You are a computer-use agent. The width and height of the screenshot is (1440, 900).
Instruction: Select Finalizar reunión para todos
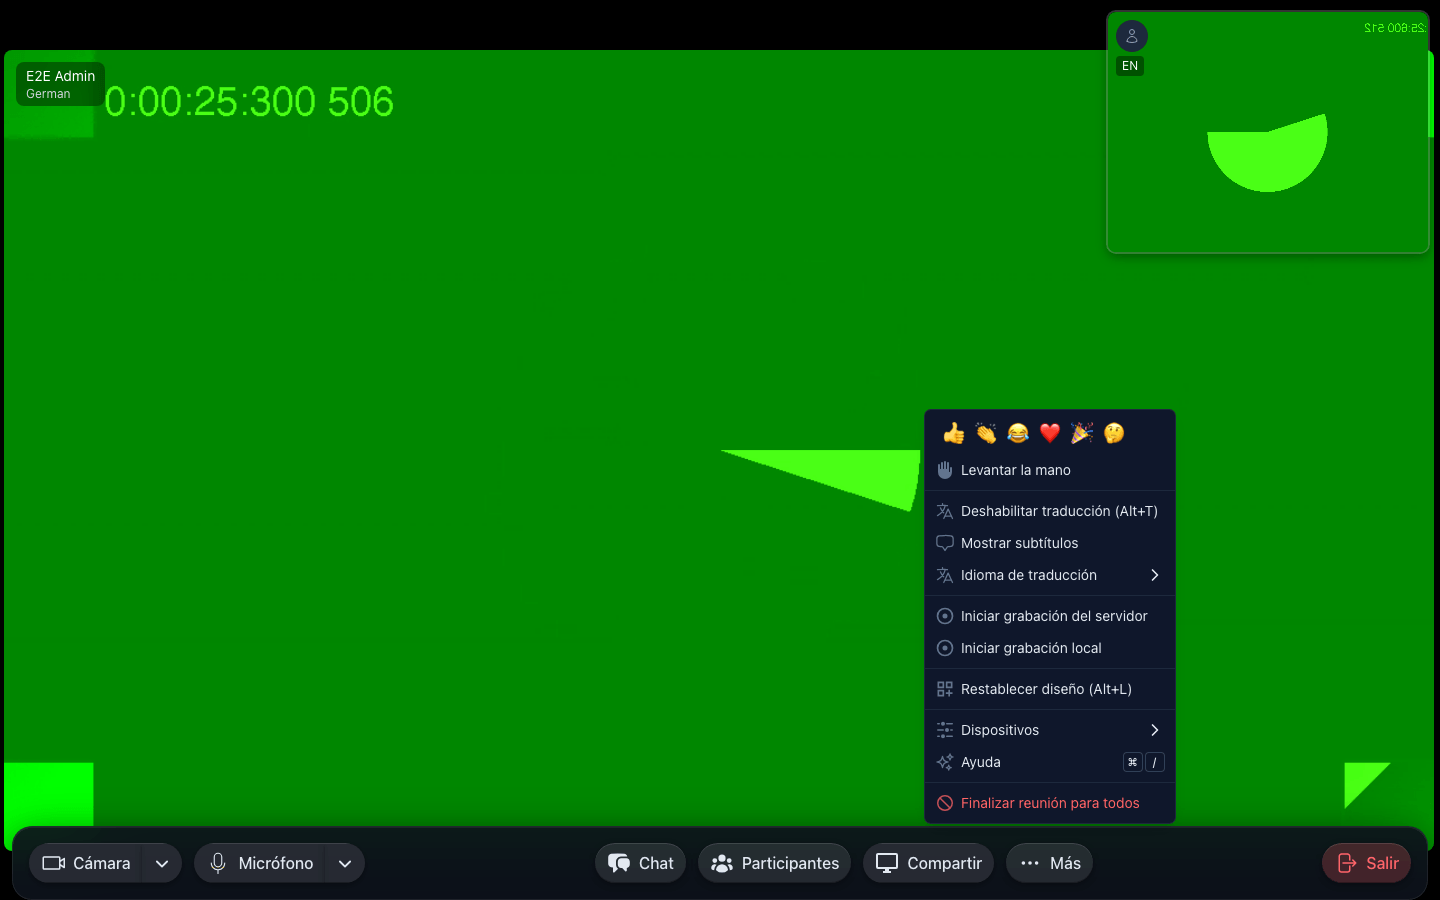pos(1050,803)
